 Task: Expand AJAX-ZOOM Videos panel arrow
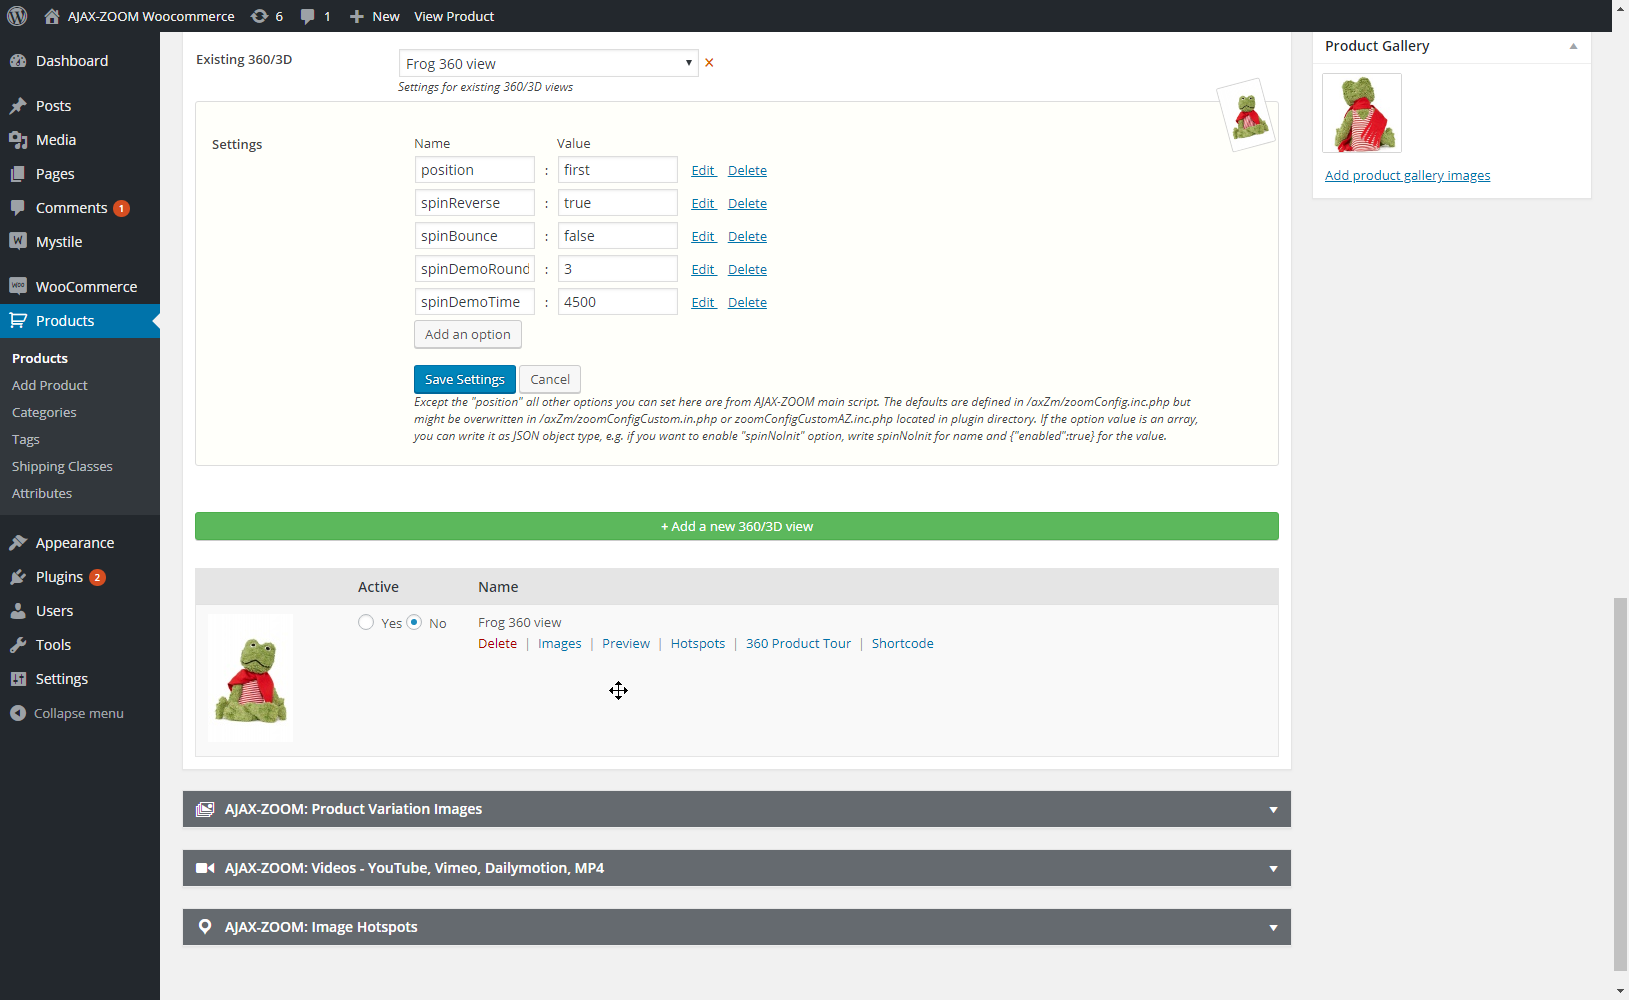click(1273, 869)
